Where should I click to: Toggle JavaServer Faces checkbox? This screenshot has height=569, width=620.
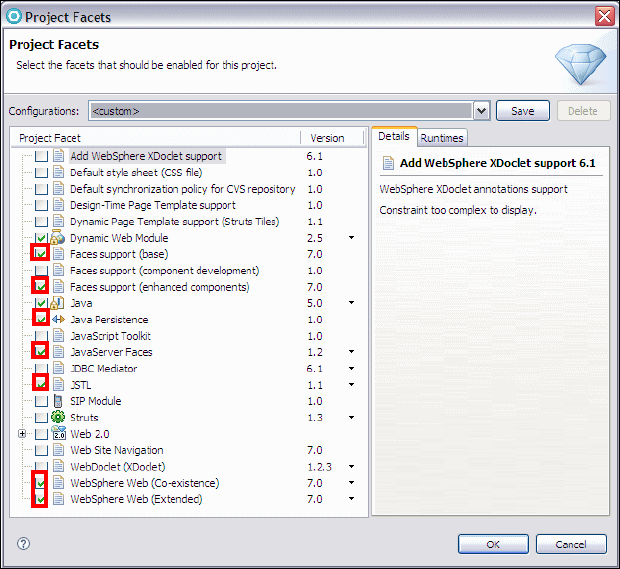41,351
